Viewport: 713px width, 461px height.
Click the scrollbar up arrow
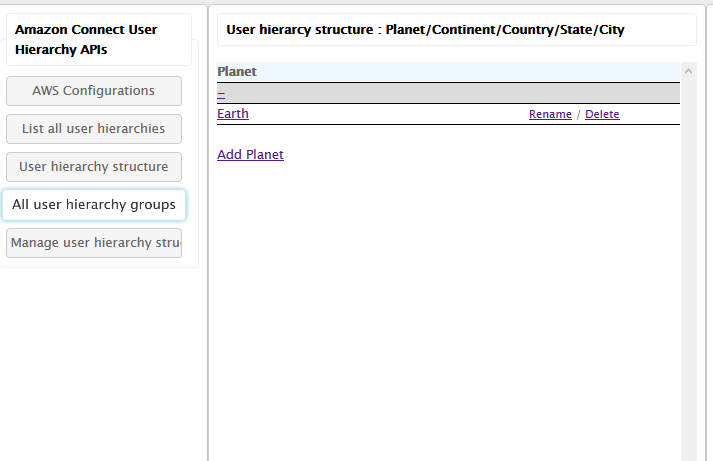(688, 71)
